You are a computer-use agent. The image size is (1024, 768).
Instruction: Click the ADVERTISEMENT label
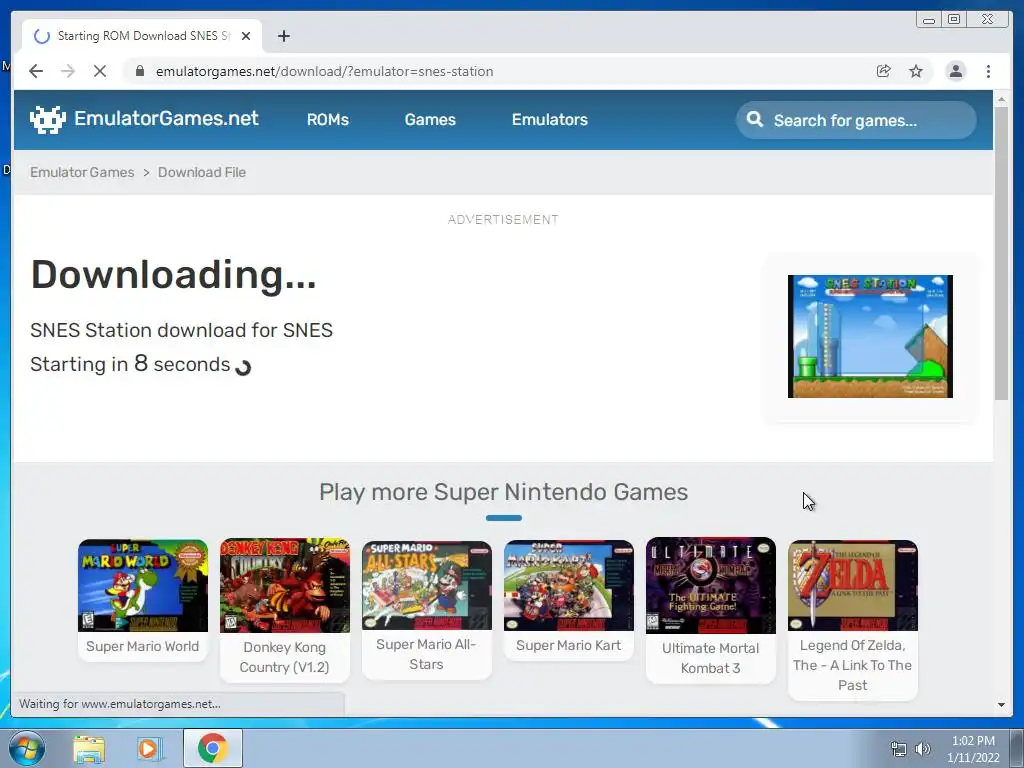pos(503,220)
